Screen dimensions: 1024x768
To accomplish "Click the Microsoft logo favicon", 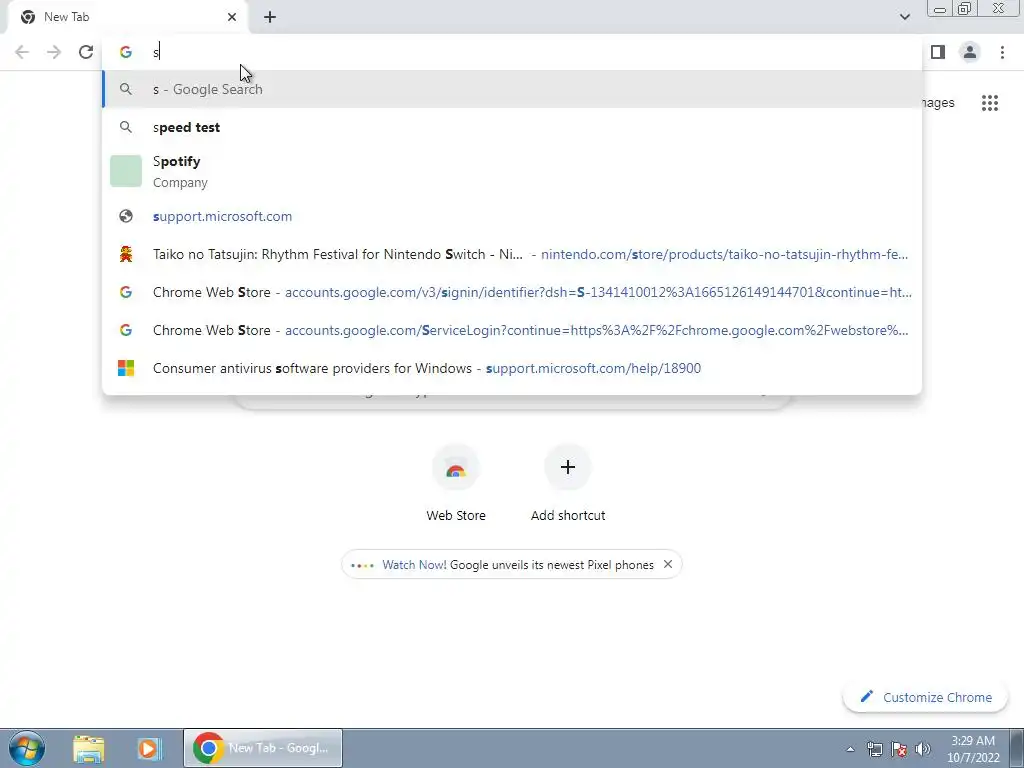I will [126, 368].
